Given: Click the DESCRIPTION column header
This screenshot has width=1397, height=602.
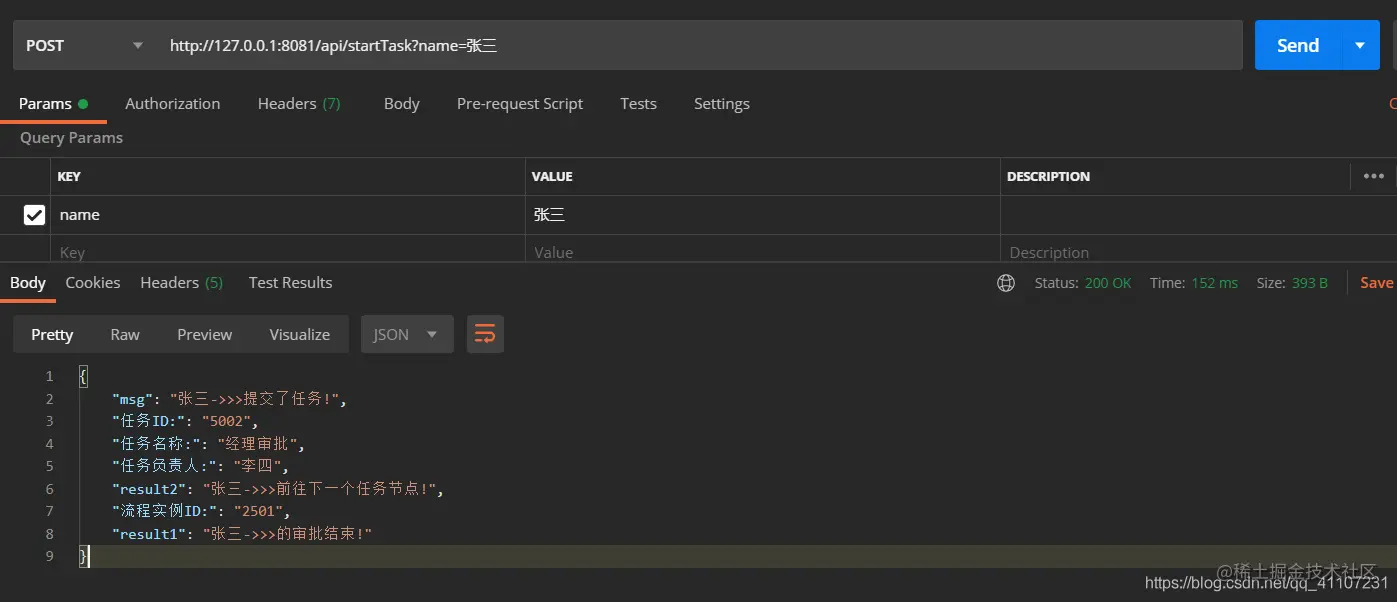Looking at the screenshot, I should pos(1048,176).
